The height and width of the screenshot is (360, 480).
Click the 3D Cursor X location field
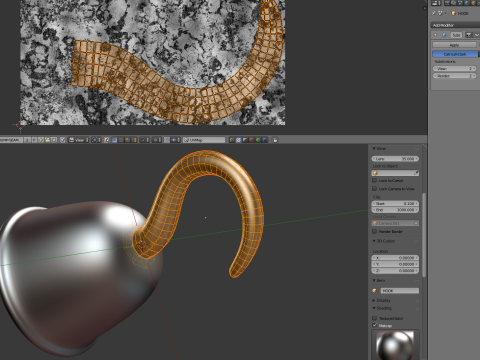395,258
